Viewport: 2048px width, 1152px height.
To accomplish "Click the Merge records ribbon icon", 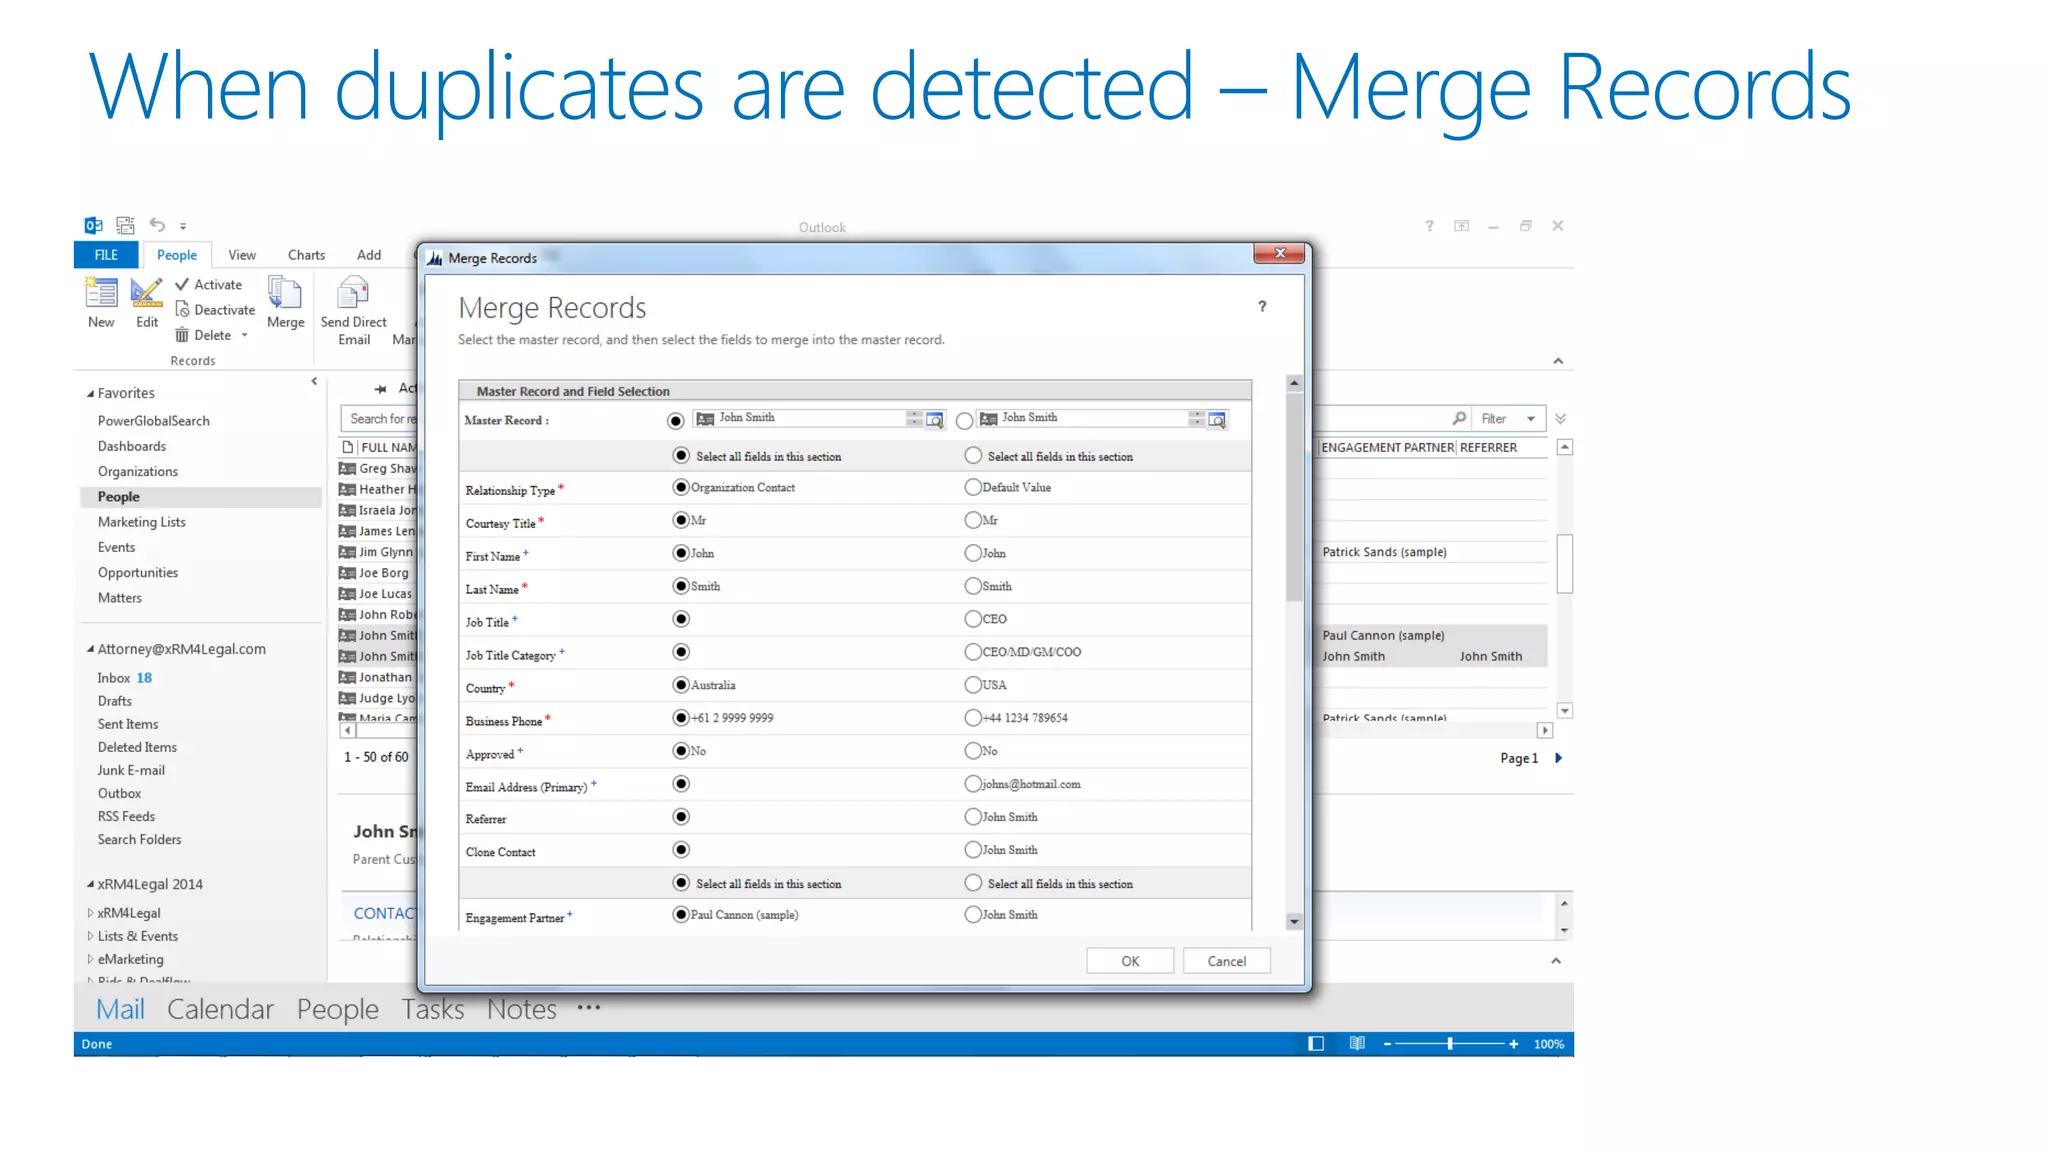I will (285, 292).
